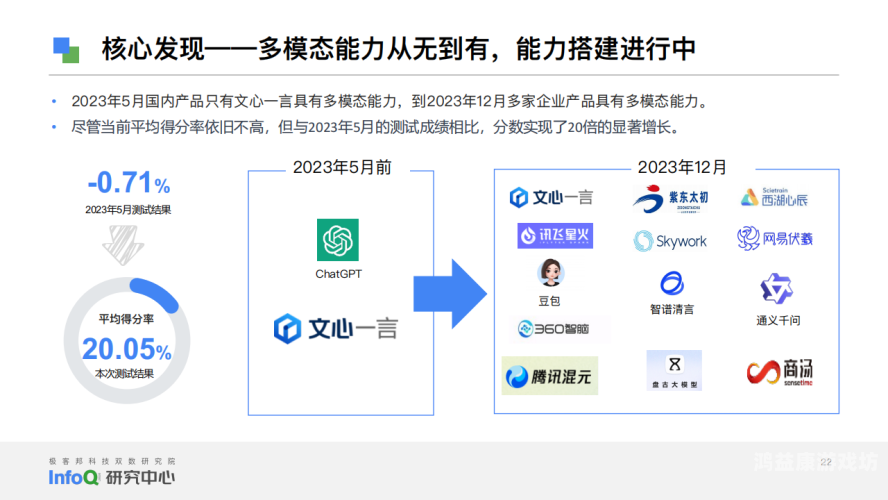888x500 pixels.
Task: Click the page number 22
Action: [x=826, y=462]
